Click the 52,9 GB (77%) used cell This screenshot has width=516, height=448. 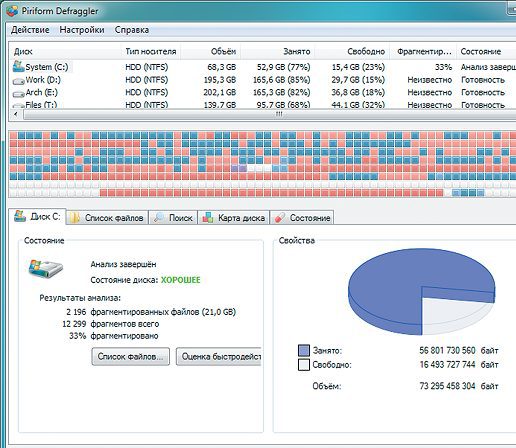coord(284,67)
